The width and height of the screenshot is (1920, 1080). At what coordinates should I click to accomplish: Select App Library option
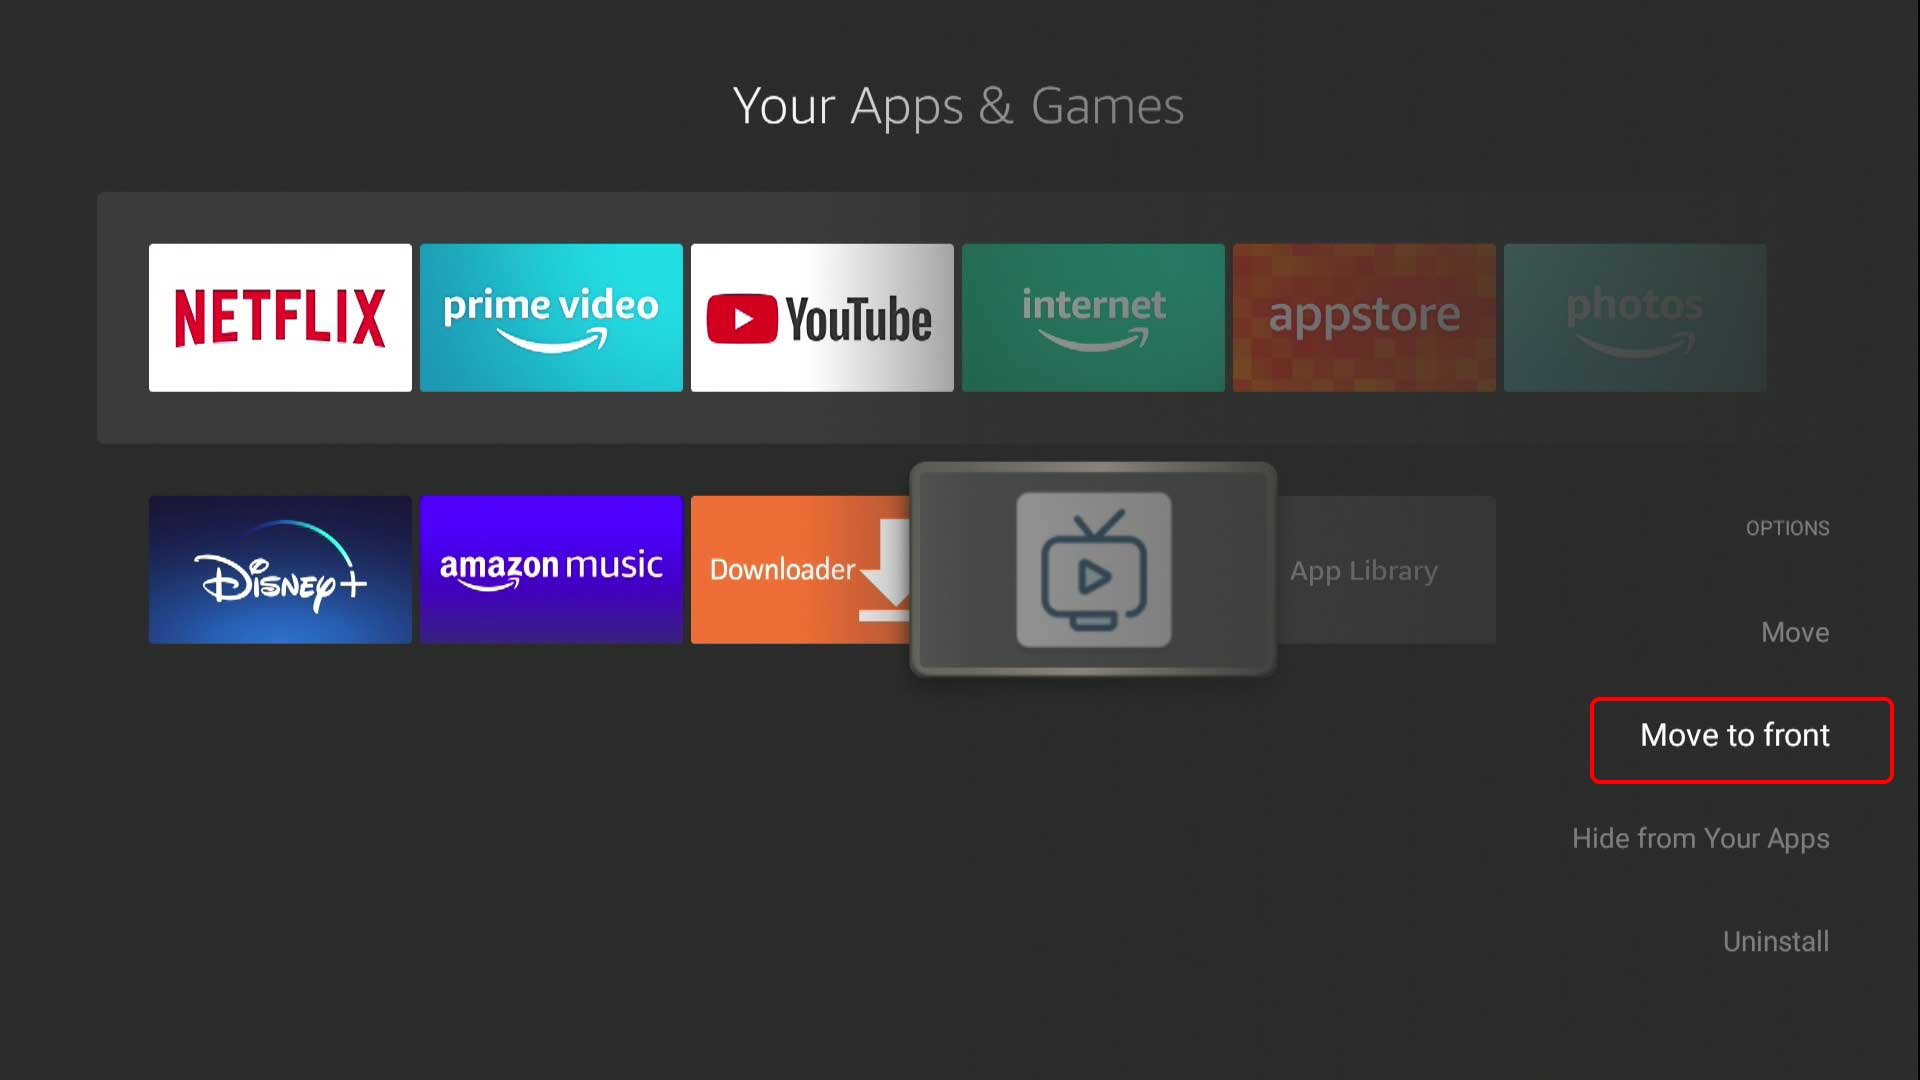coord(1364,570)
